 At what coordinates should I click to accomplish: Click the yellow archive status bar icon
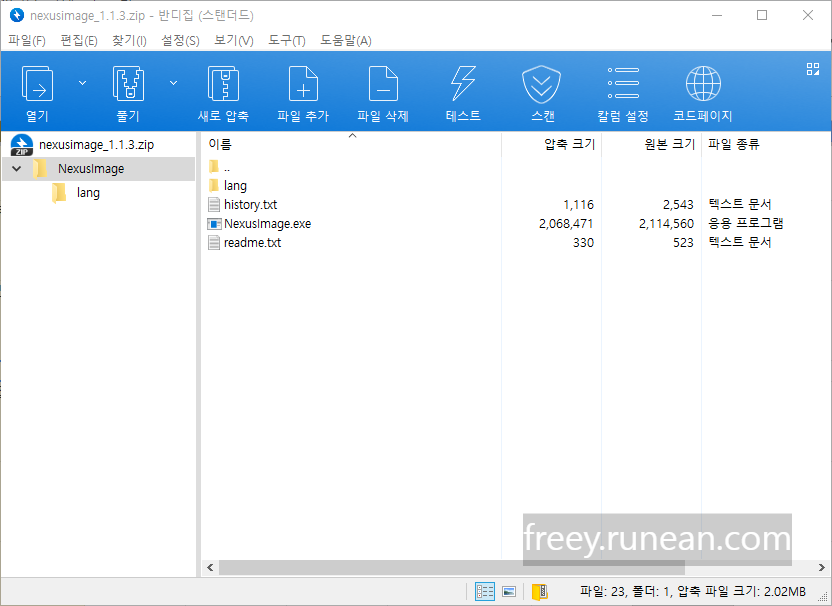[539, 591]
